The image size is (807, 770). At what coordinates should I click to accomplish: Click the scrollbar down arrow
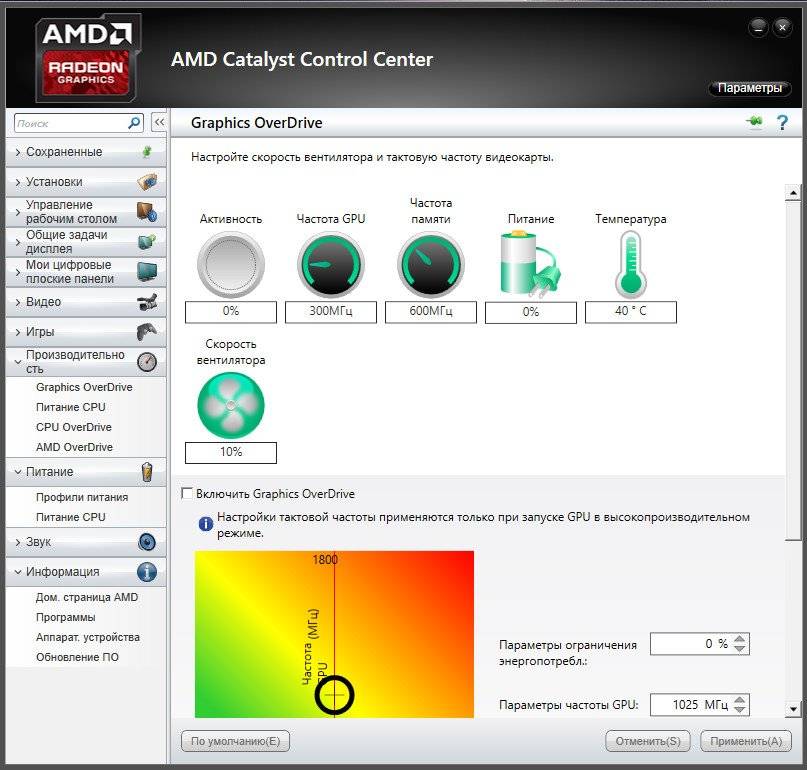pyautogui.click(x=793, y=709)
